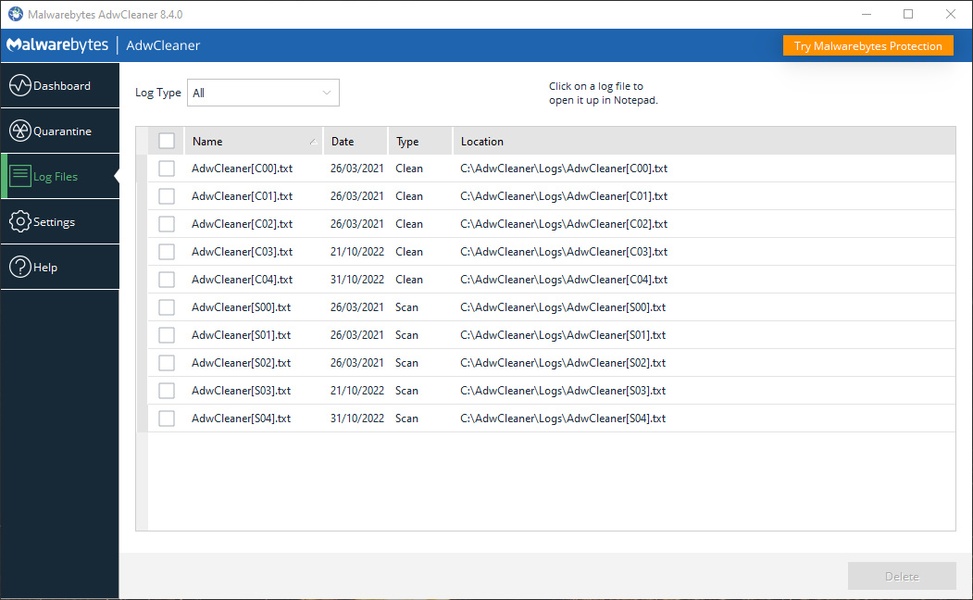Screen dimensions: 973x600
Task: Open the Log Type dropdown
Action: (x=264, y=93)
